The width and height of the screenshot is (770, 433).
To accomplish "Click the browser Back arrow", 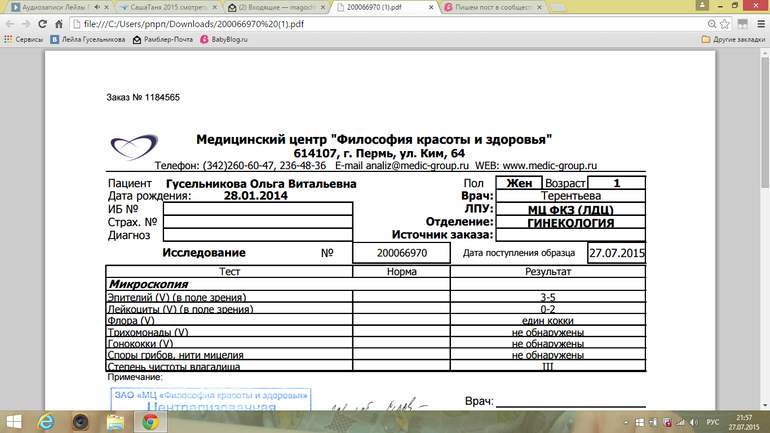I will 10,23.
